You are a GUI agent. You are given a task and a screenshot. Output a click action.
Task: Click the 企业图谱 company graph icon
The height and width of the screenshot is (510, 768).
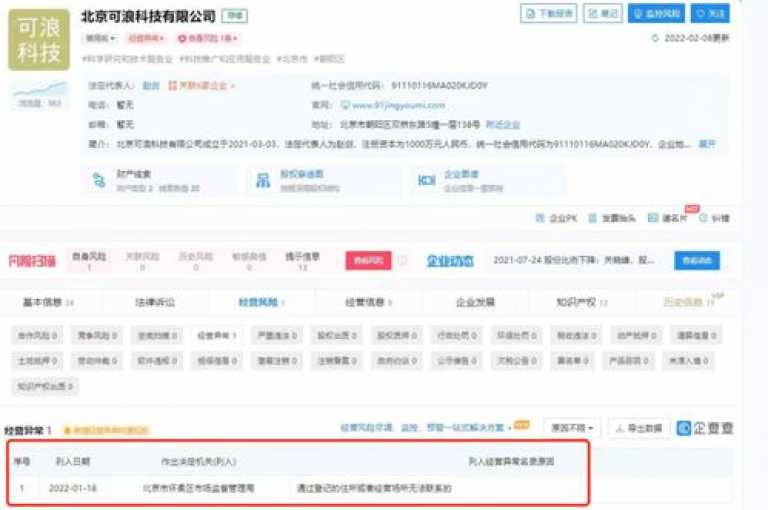tap(427, 180)
